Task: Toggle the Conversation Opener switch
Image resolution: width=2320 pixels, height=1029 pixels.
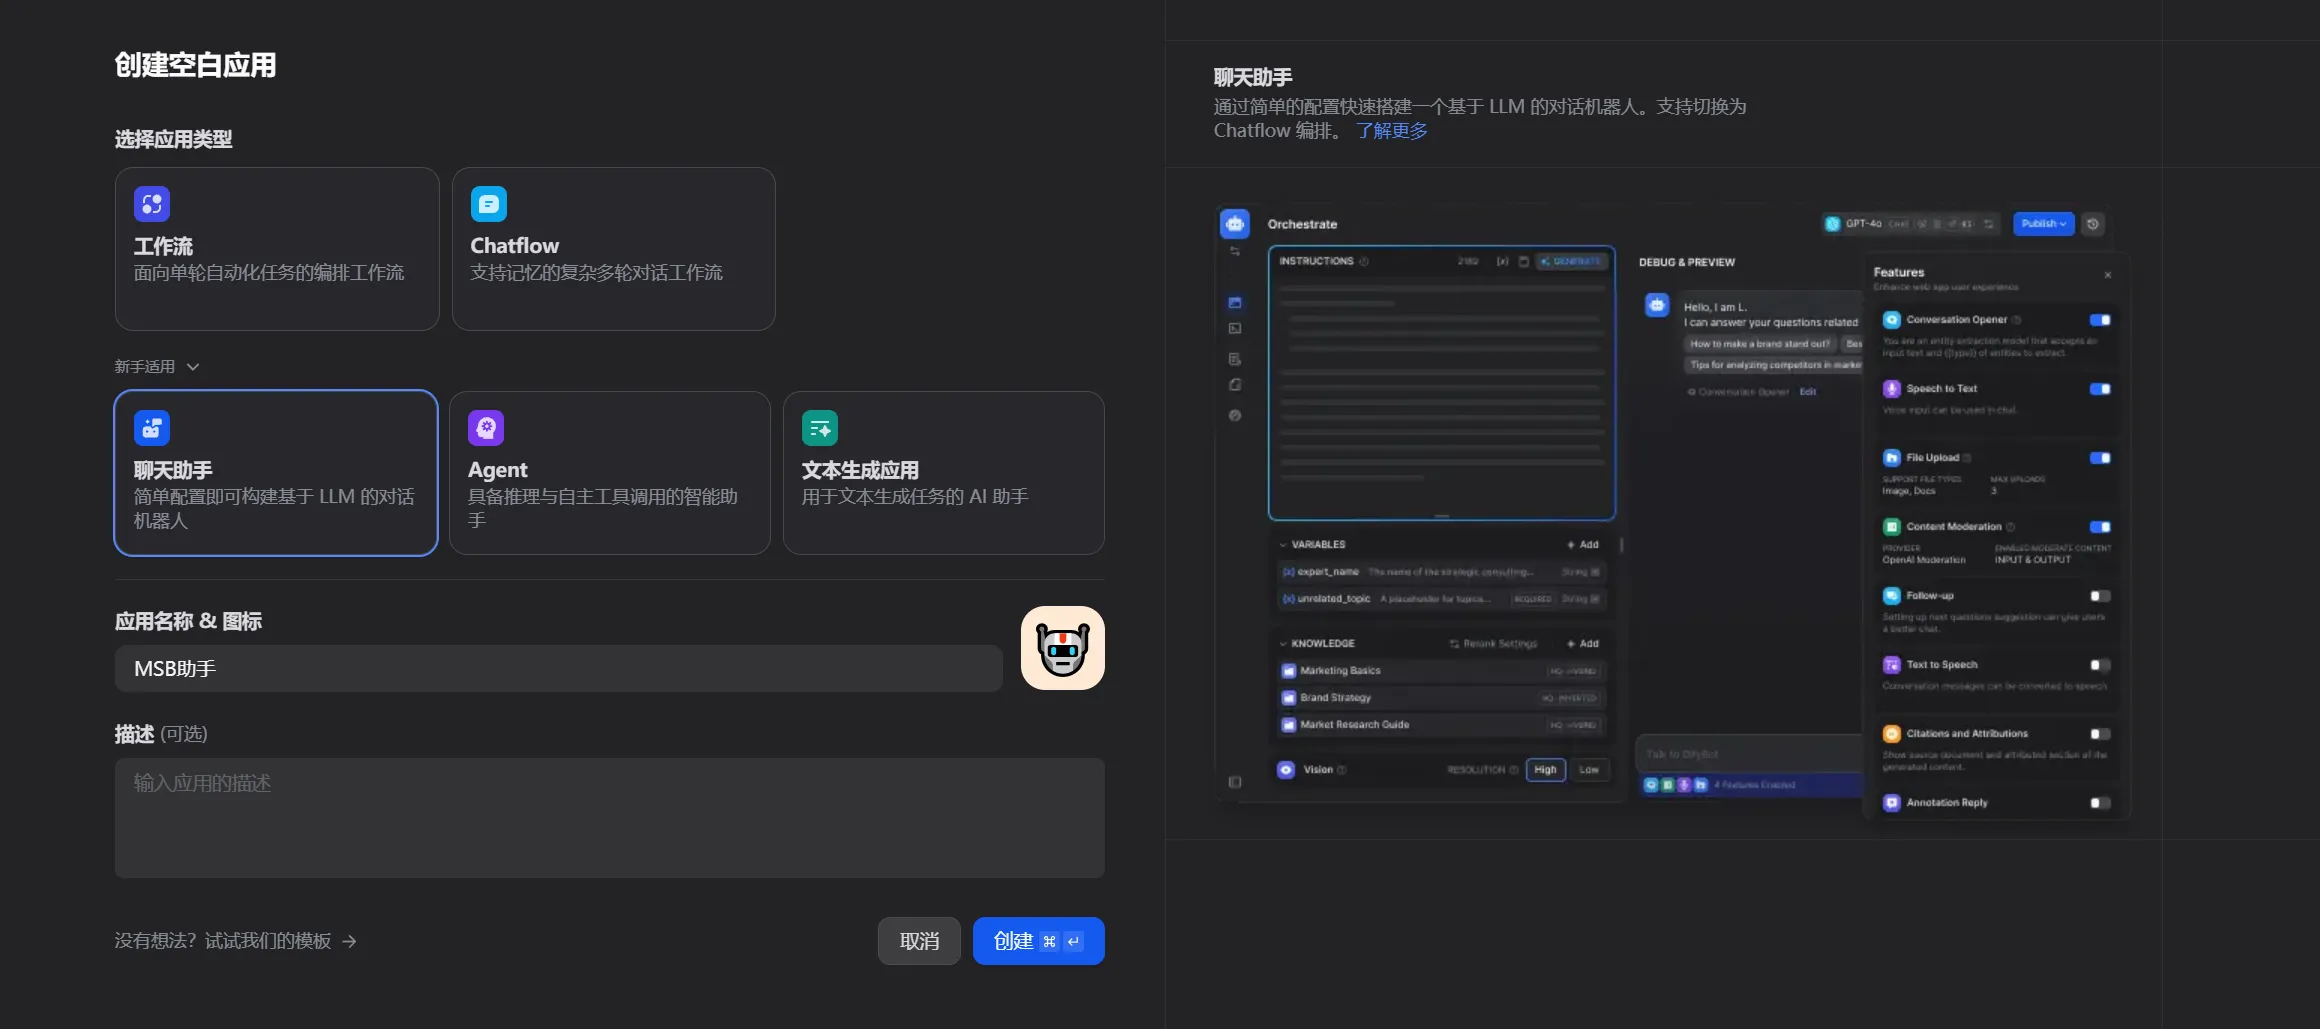Action: (x=2100, y=320)
